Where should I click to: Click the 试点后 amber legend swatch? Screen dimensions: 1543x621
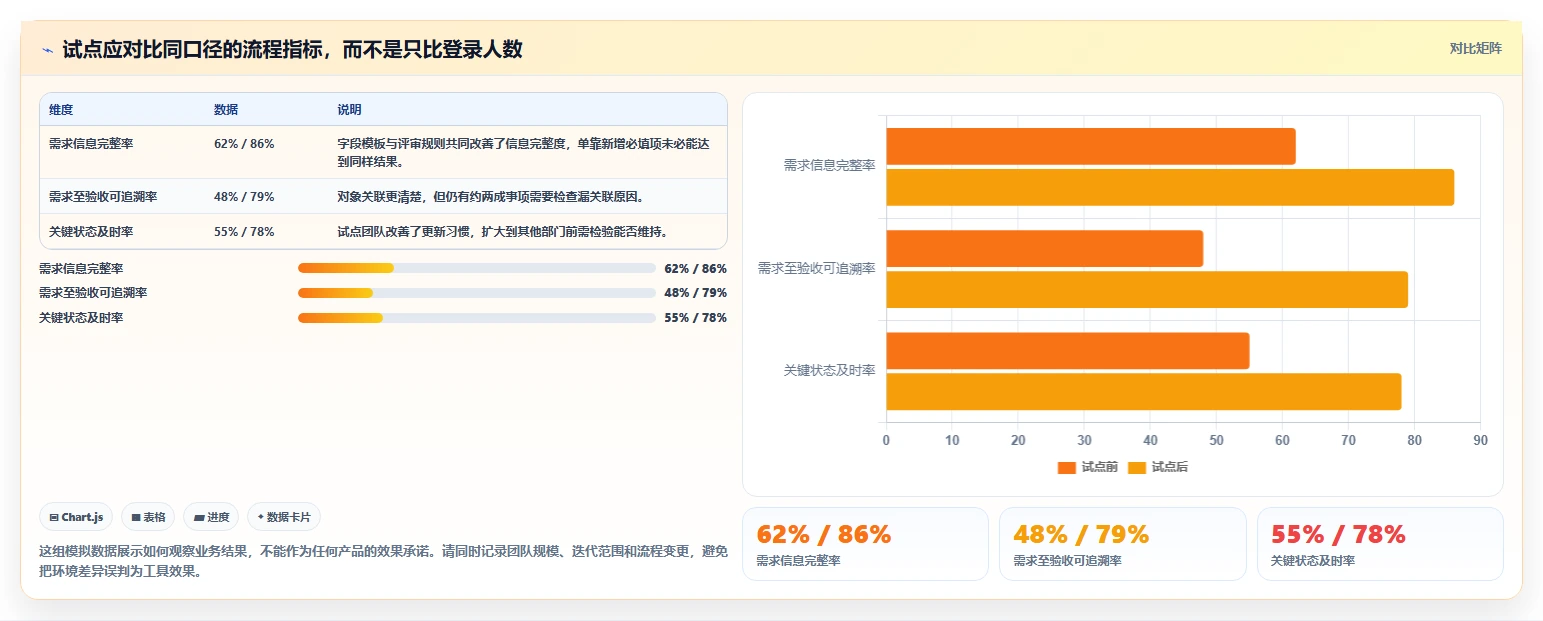point(1137,467)
